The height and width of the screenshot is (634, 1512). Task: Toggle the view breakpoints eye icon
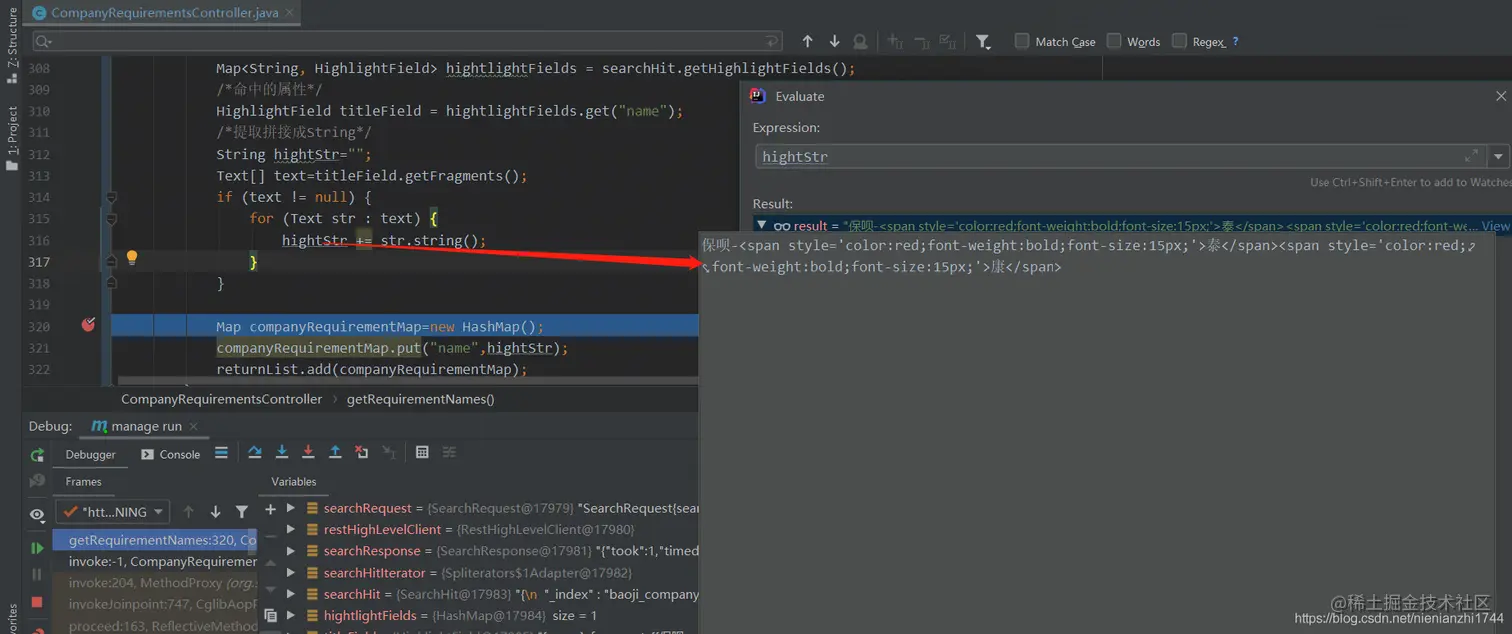tap(37, 515)
